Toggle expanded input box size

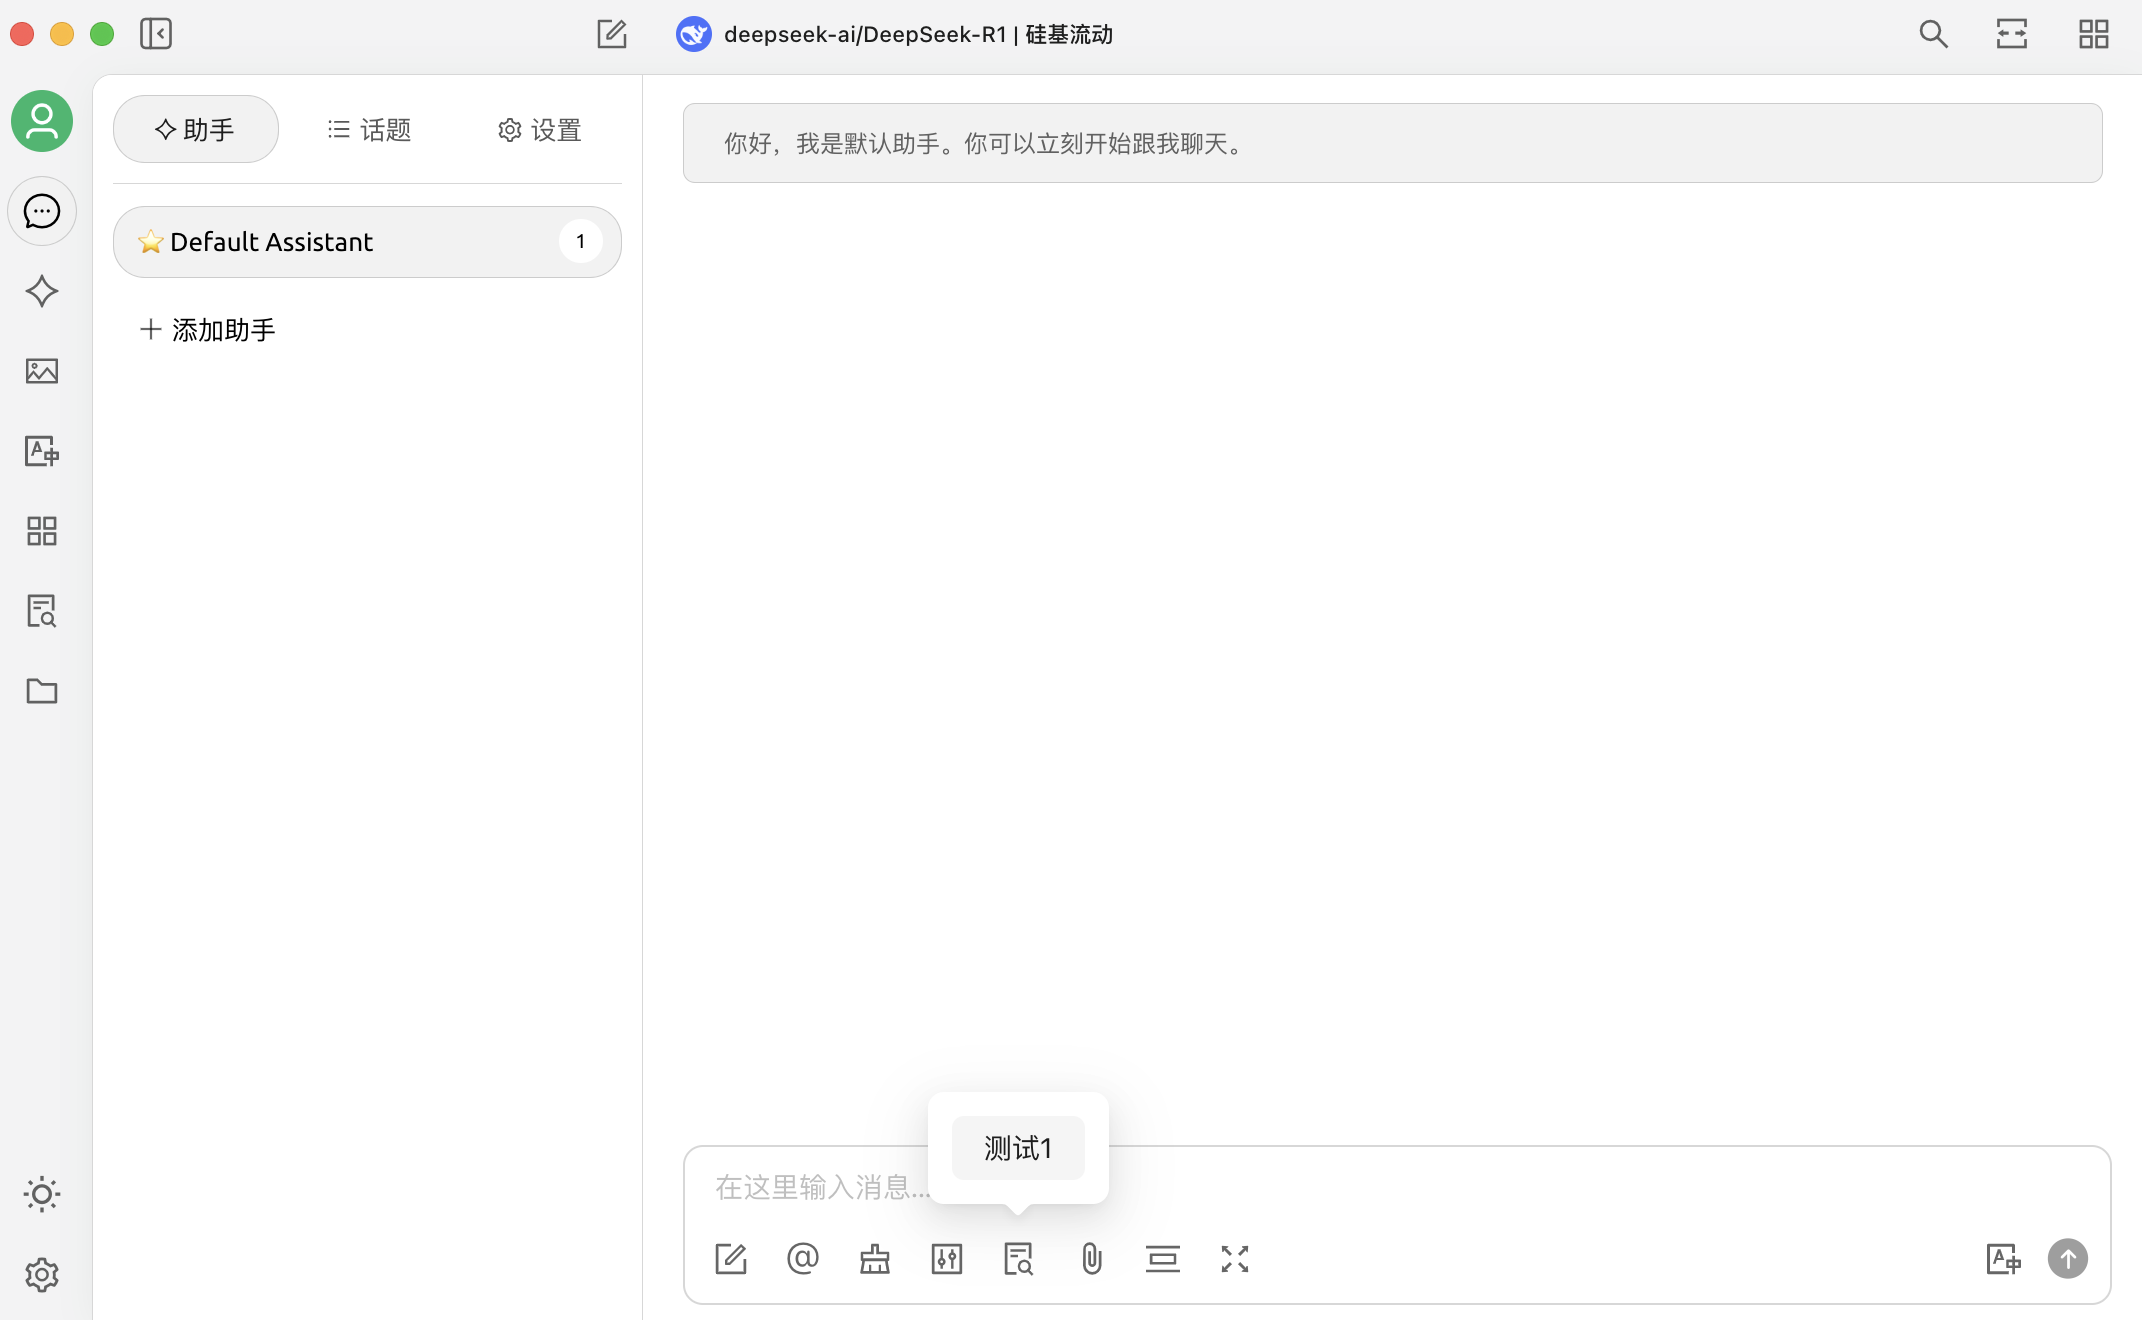pos(1234,1259)
